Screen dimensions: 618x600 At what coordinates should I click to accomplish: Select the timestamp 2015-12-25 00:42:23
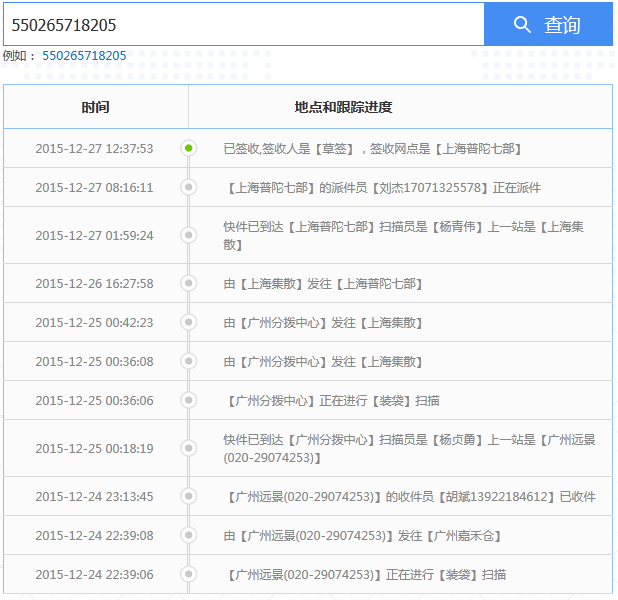point(94,322)
